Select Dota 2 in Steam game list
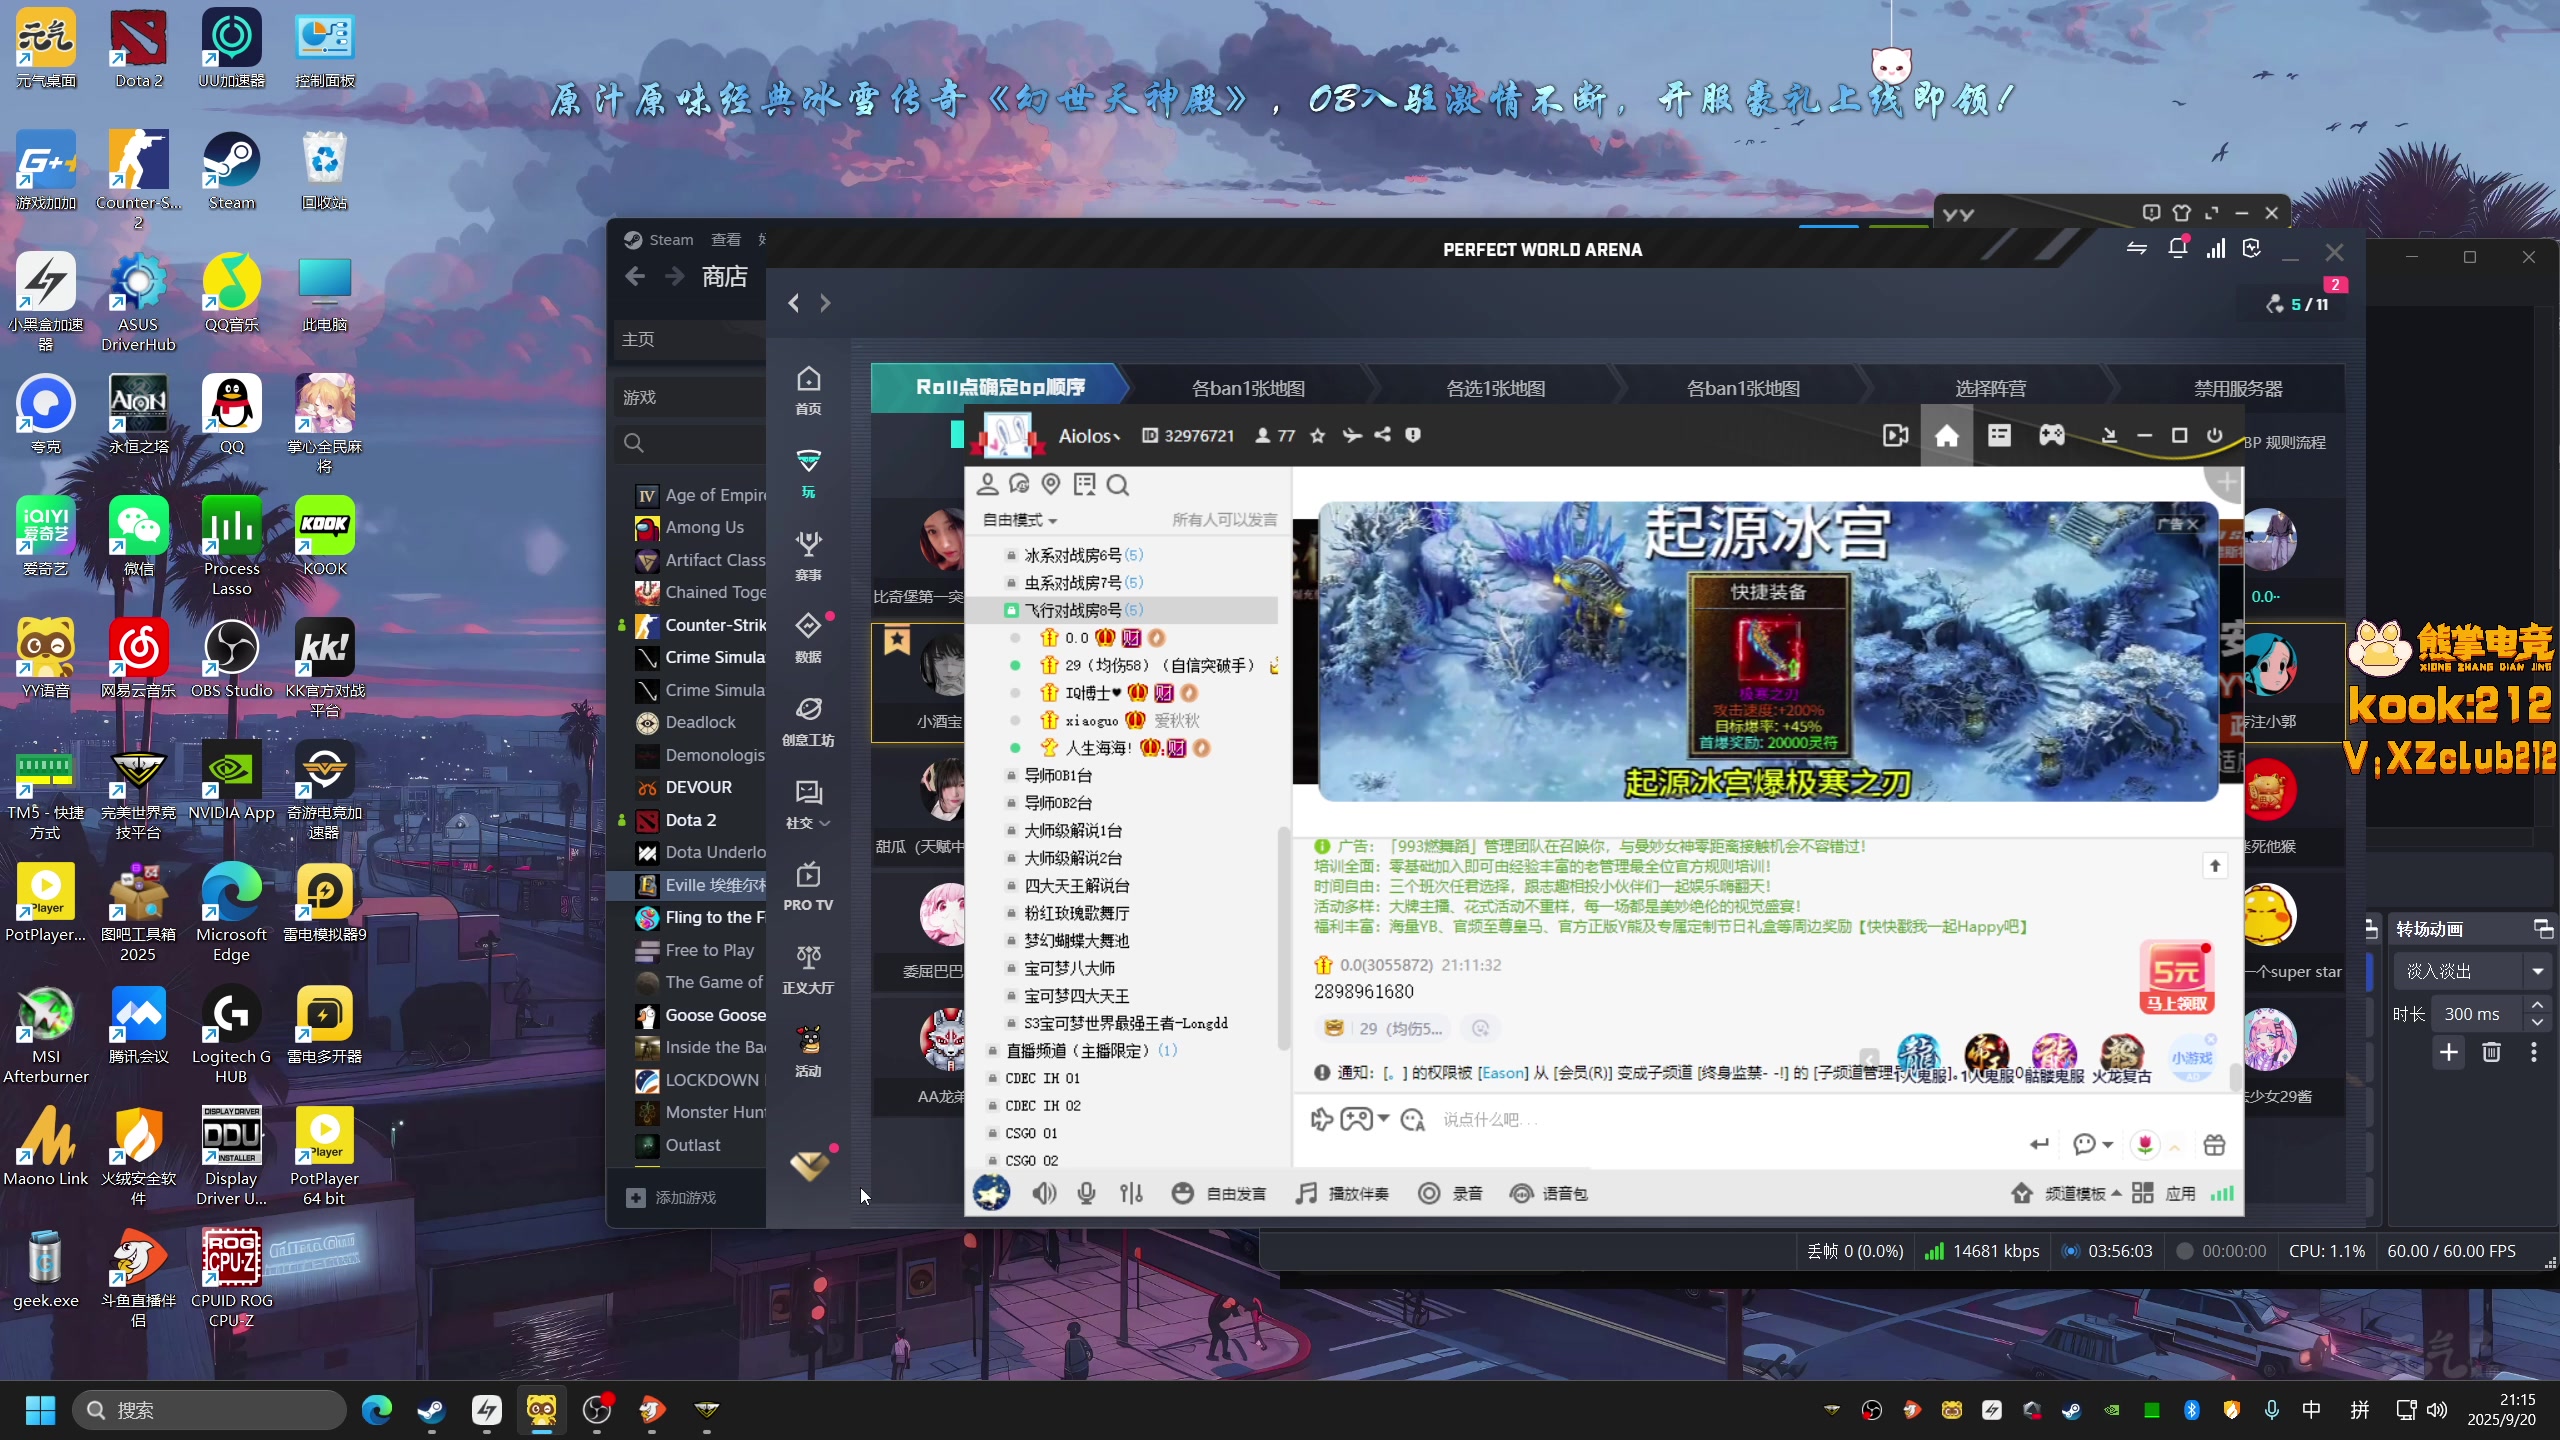This screenshot has width=2560, height=1440. [690, 820]
